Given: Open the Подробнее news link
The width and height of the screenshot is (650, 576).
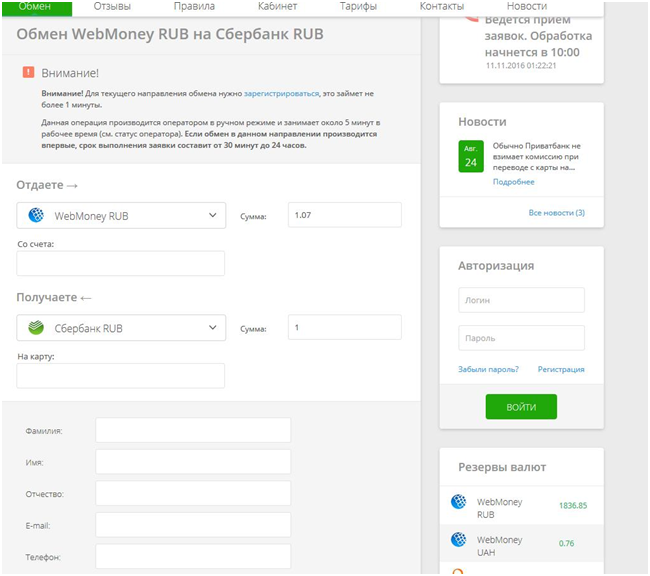Looking at the screenshot, I should coord(513,182).
